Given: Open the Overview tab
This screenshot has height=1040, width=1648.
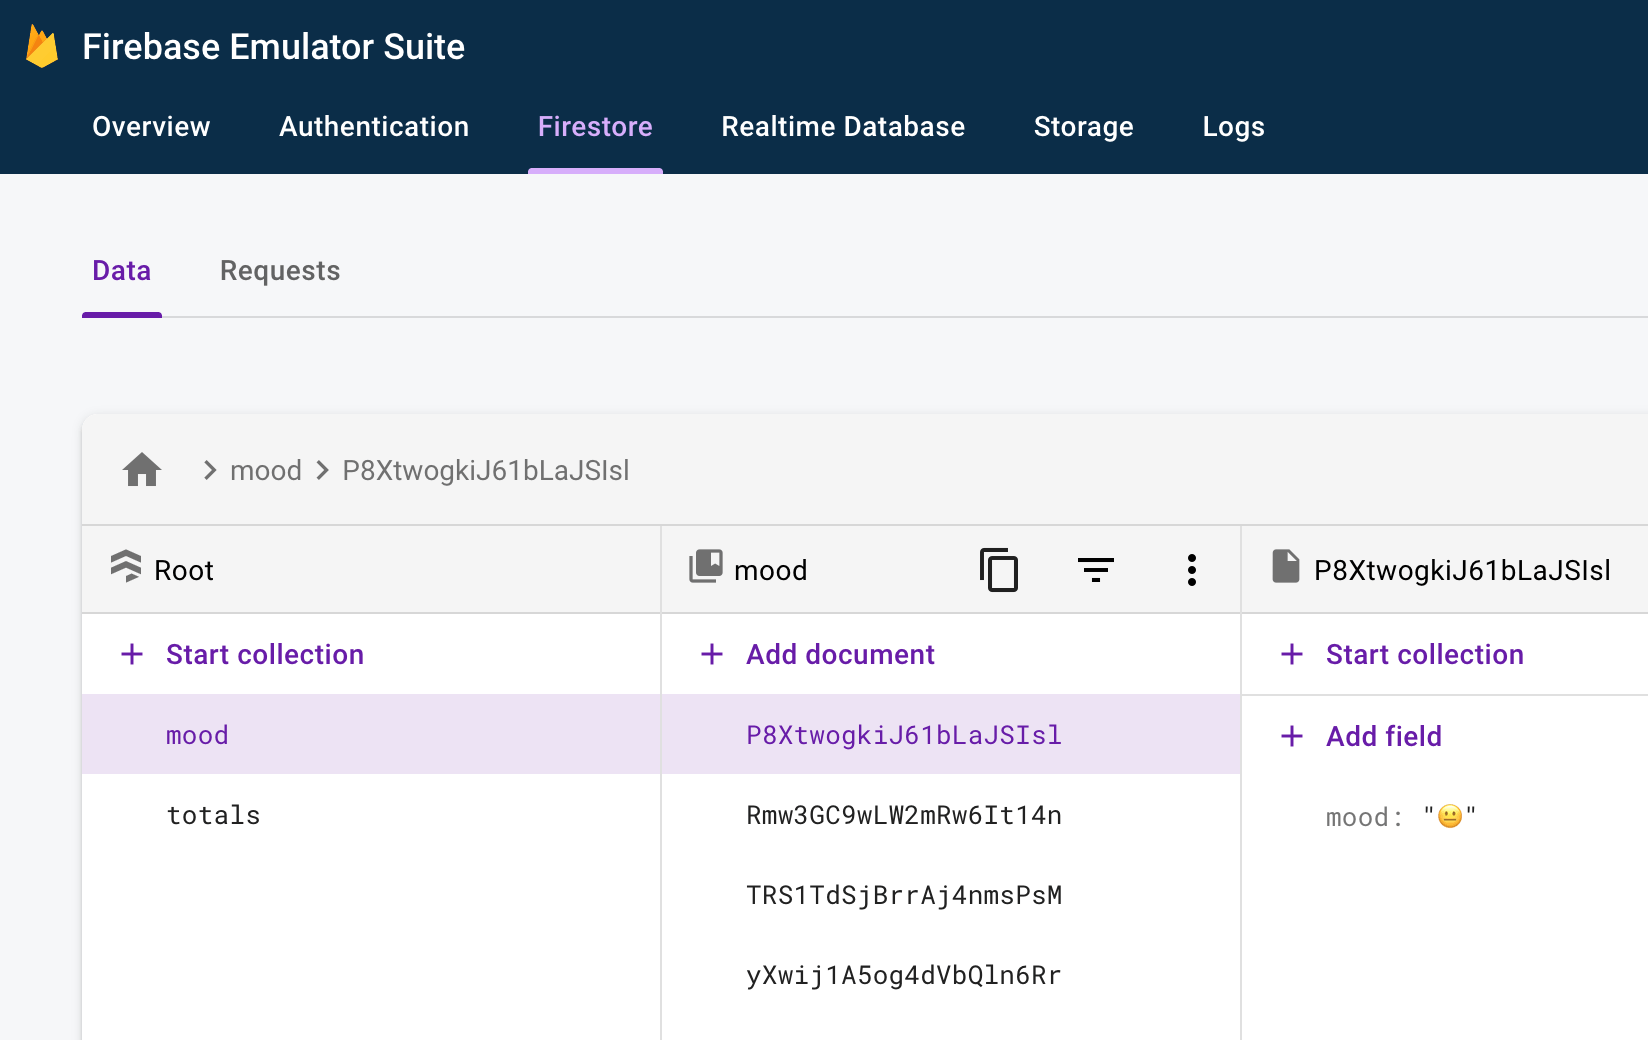Looking at the screenshot, I should (151, 127).
